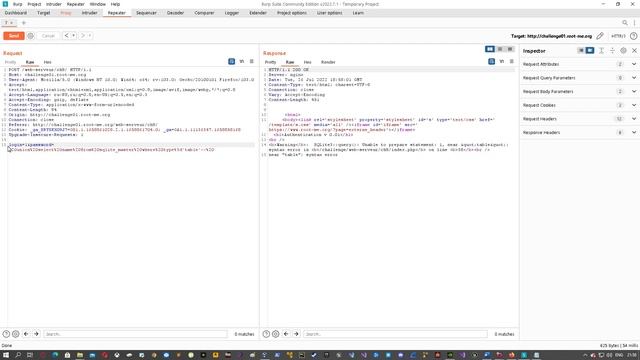
Task: Open the send options gear icon
Action: click(31, 36)
